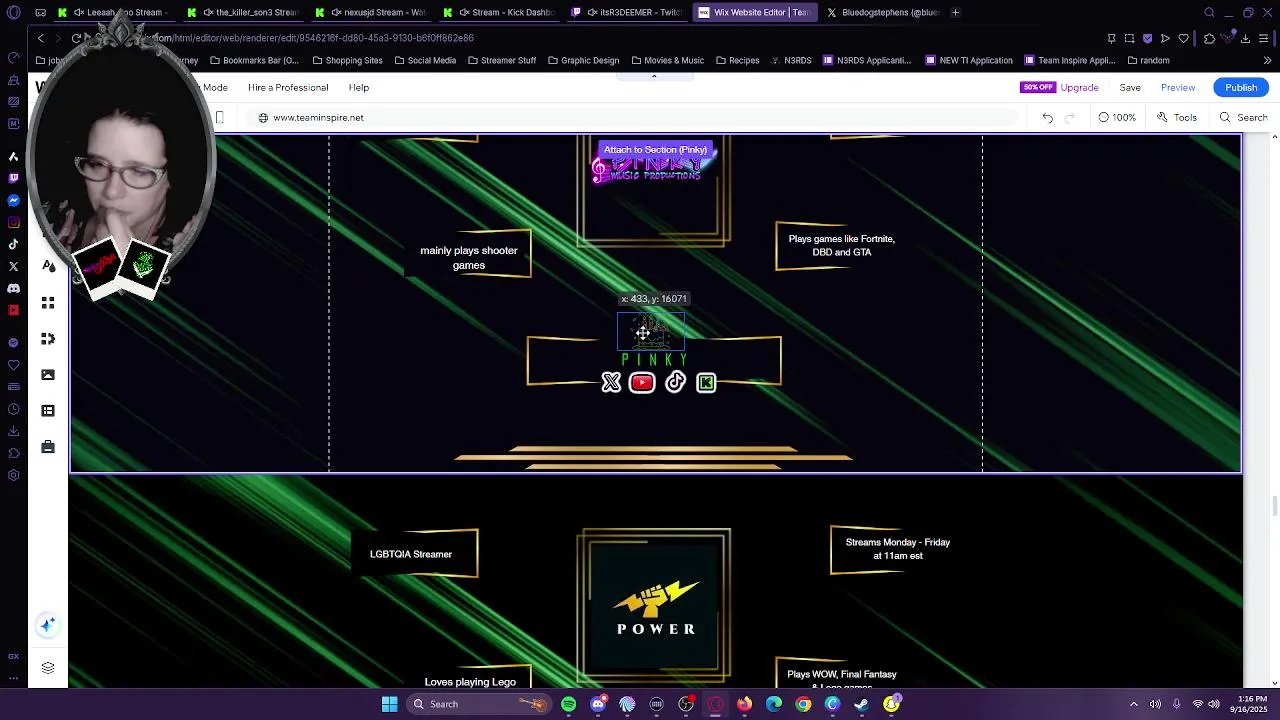This screenshot has width=1280, height=720.
Task: Switch to mobile view icon
Action: pos(220,118)
